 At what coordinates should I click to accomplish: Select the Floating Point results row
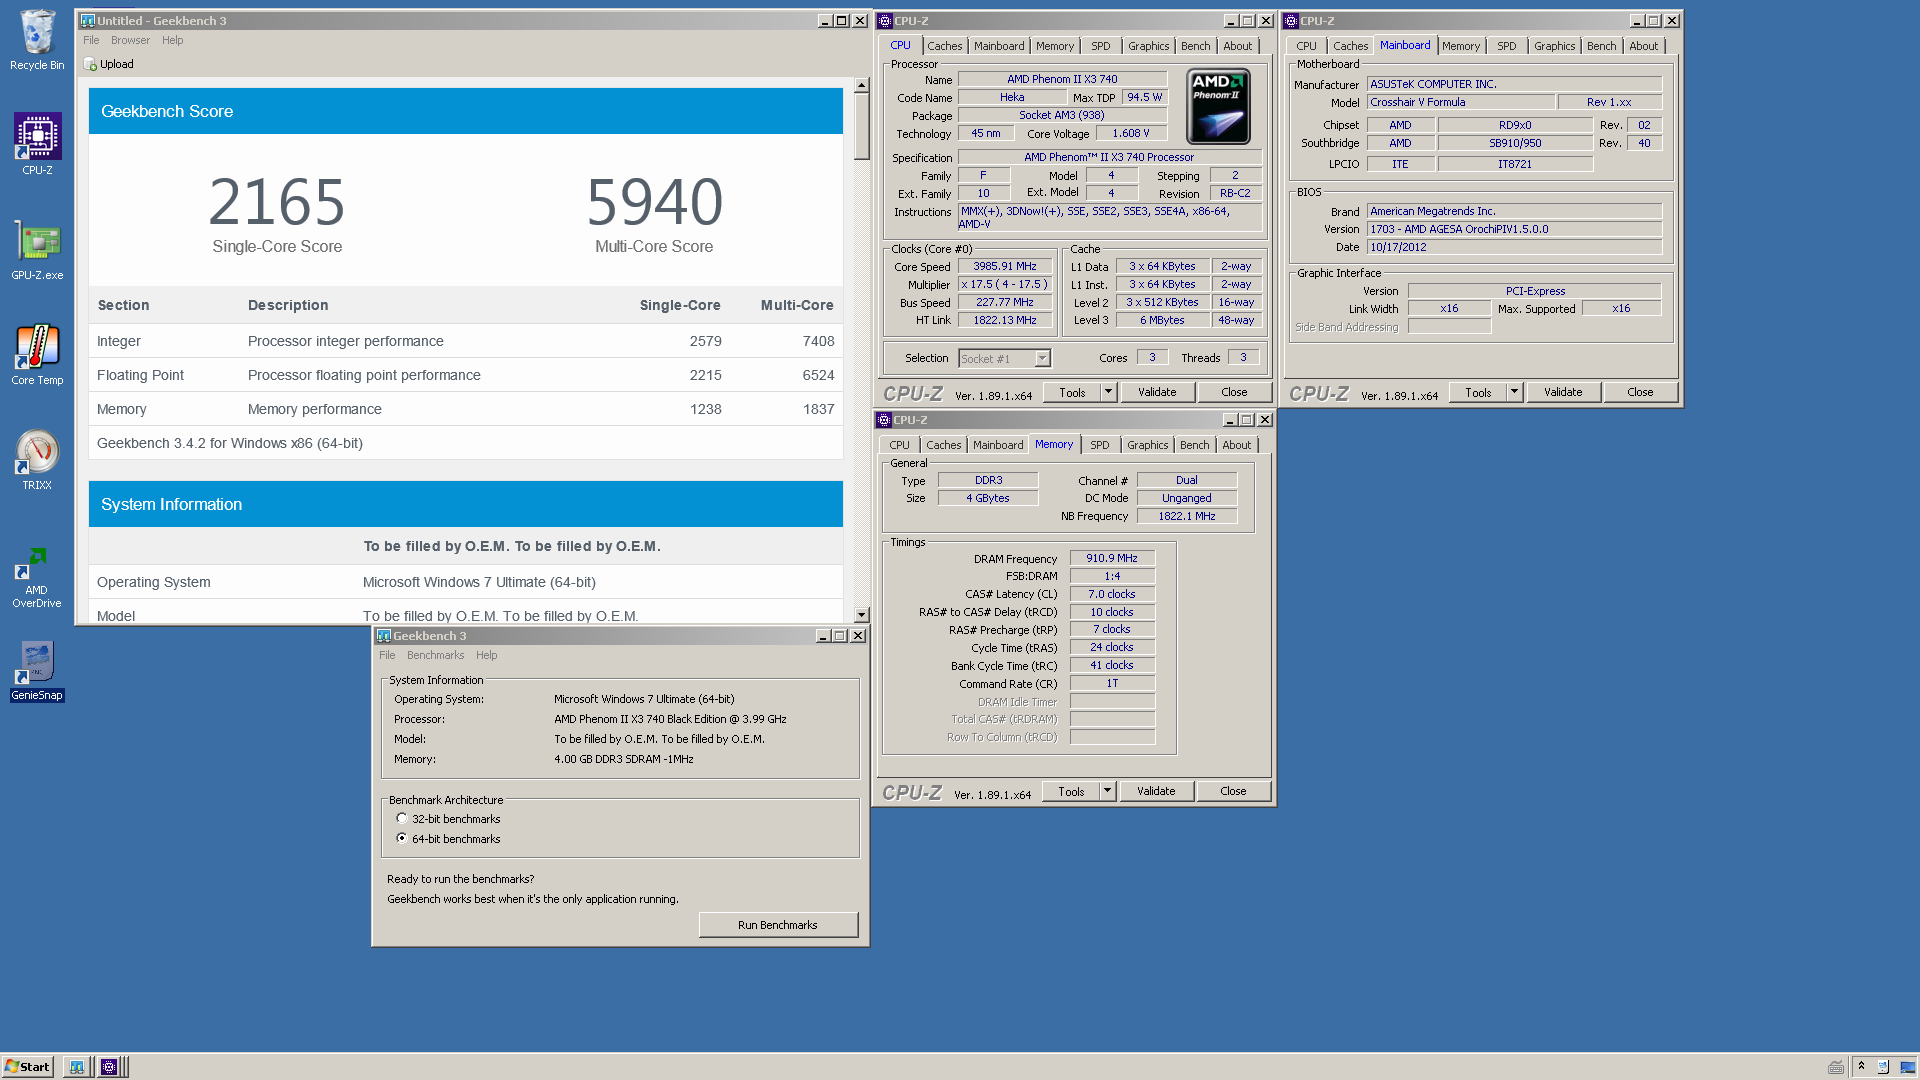[x=466, y=375]
